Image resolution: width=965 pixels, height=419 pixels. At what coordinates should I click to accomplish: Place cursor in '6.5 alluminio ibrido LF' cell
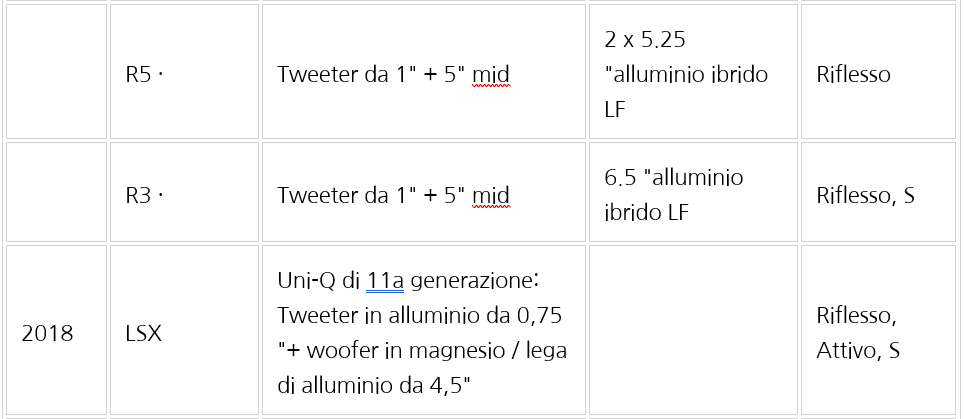[693, 192]
